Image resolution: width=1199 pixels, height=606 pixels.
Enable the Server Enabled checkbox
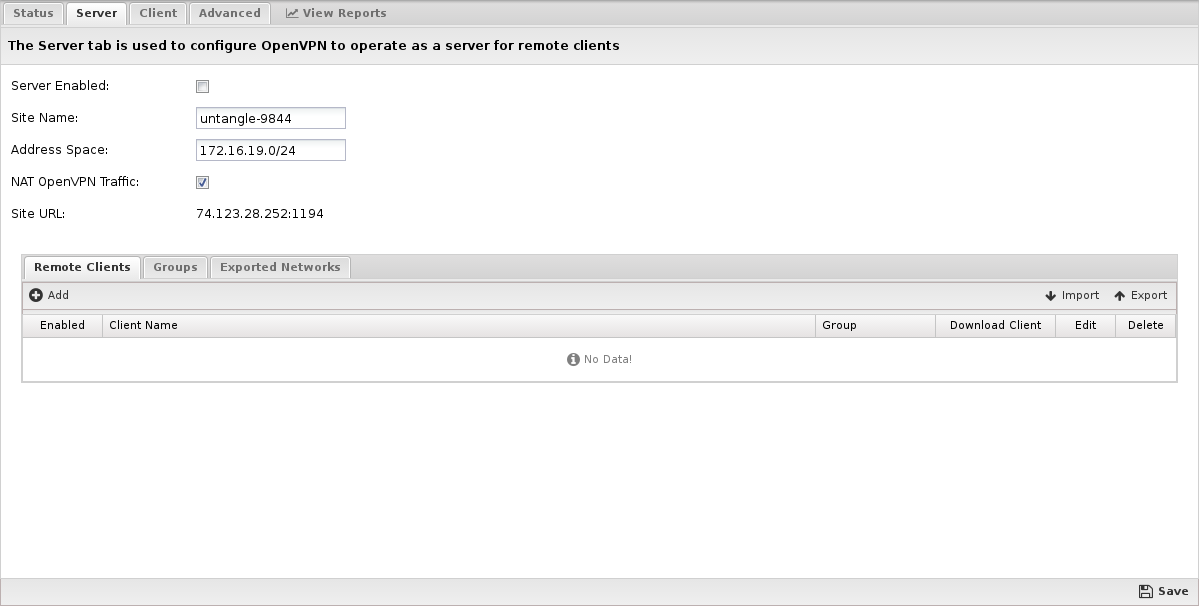203,86
